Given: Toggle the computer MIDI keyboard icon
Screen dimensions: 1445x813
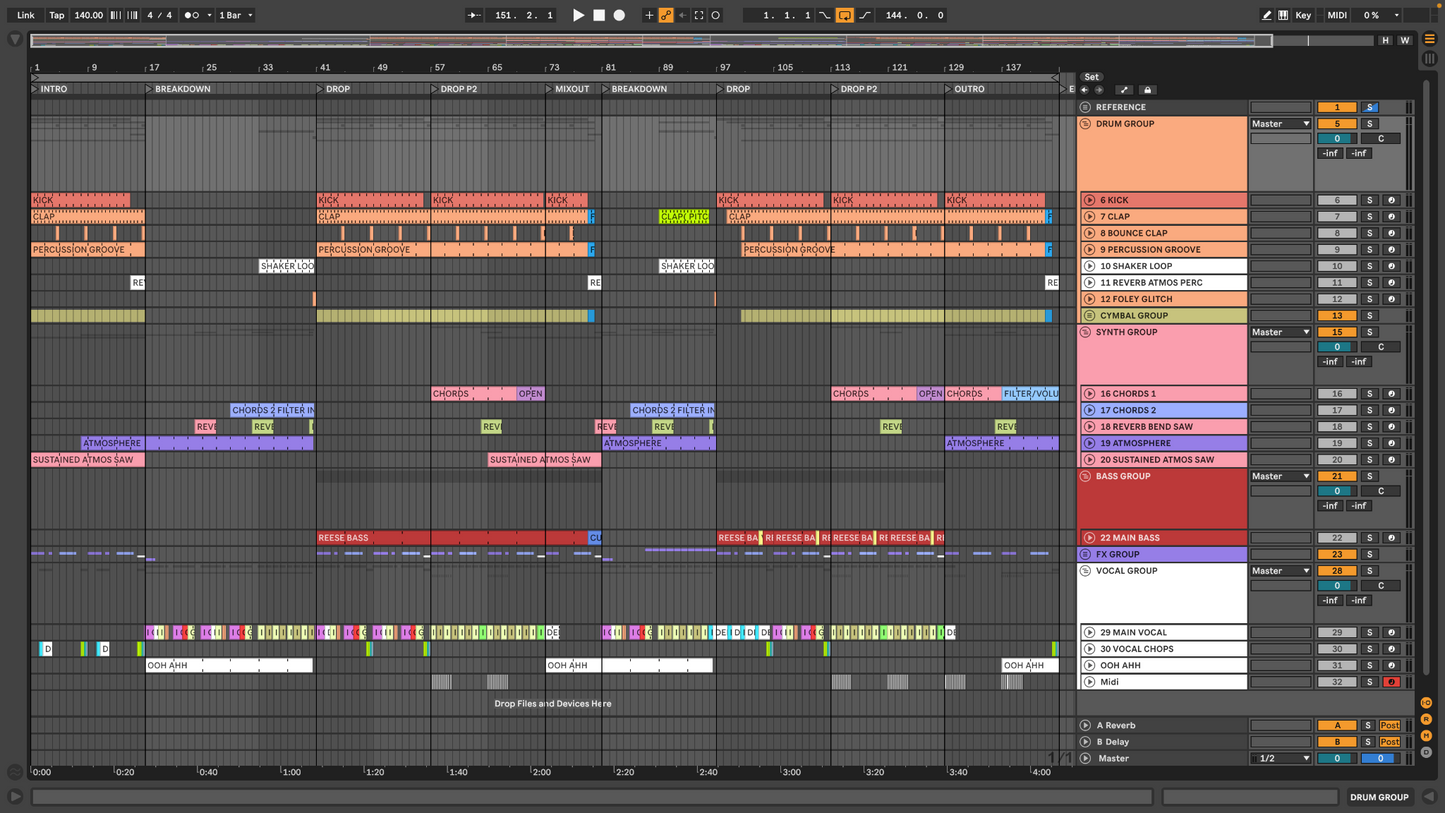Looking at the screenshot, I should tap(1283, 15).
